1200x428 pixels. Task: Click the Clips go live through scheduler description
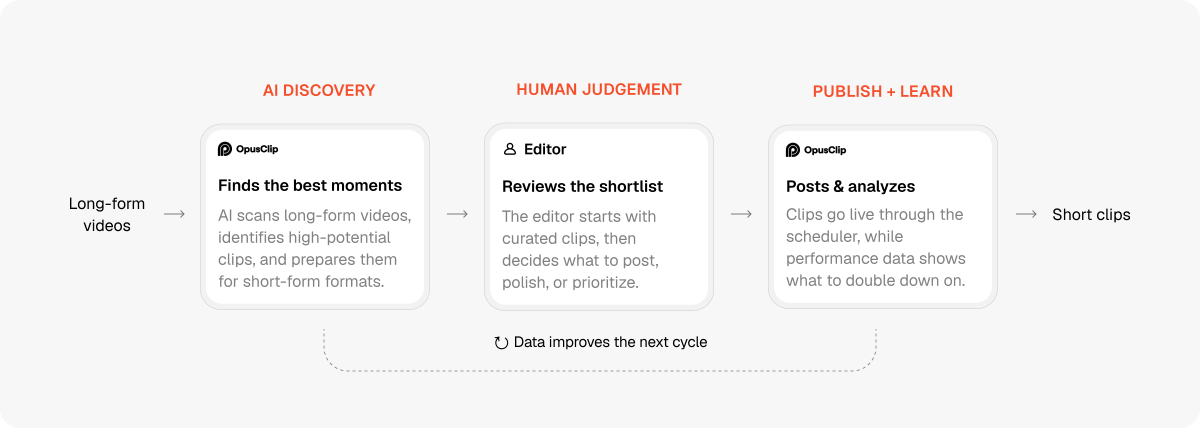(876, 247)
